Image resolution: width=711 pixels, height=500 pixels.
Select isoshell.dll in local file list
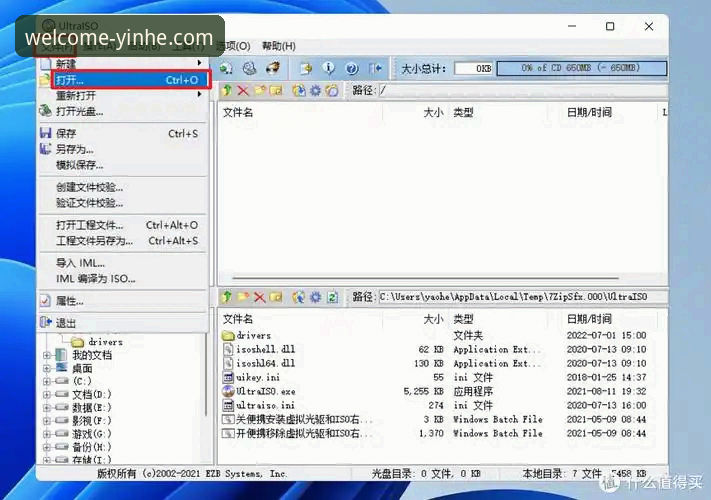[x=265, y=350]
